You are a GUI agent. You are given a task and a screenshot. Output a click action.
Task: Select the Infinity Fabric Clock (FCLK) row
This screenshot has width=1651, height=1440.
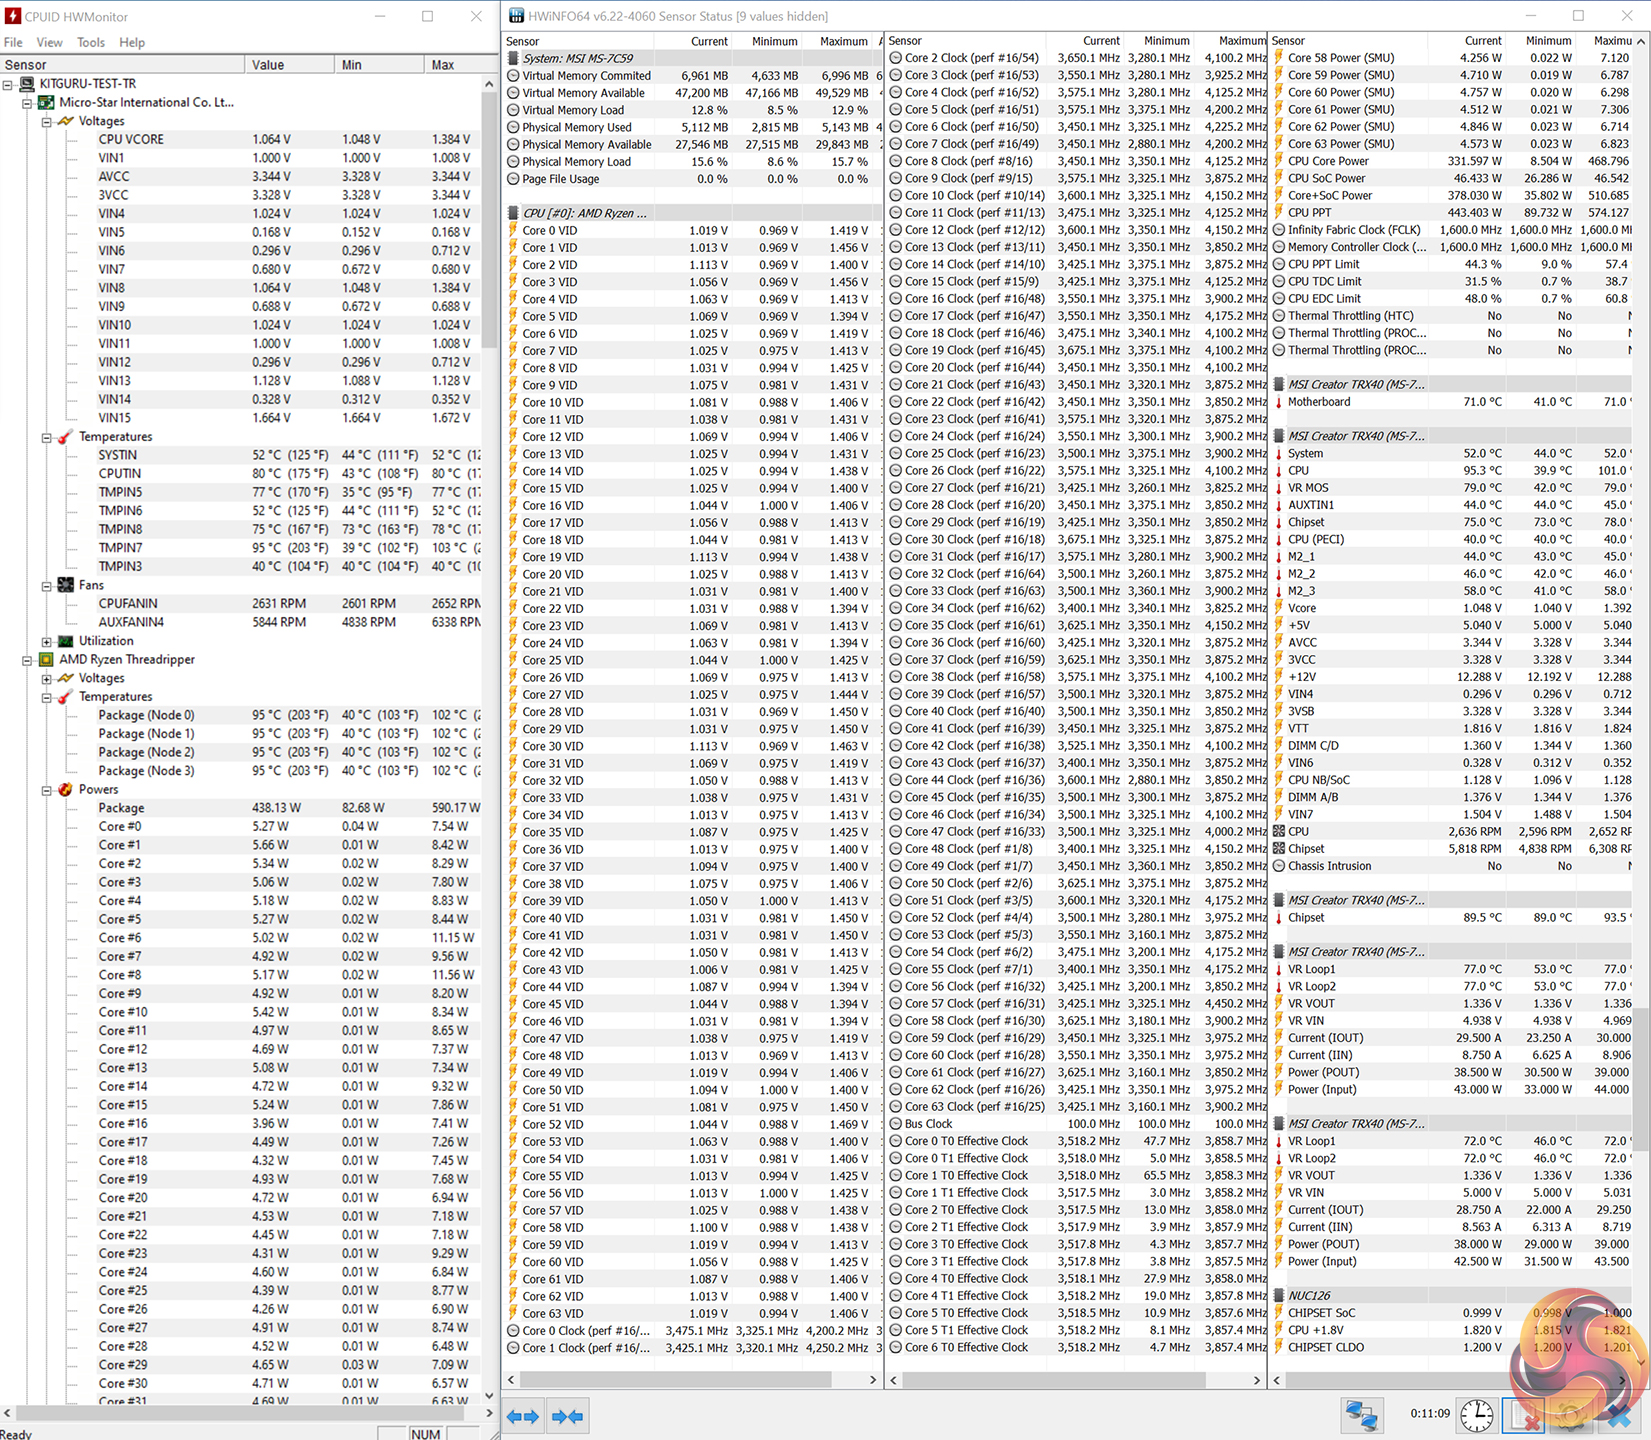pos(1452,230)
